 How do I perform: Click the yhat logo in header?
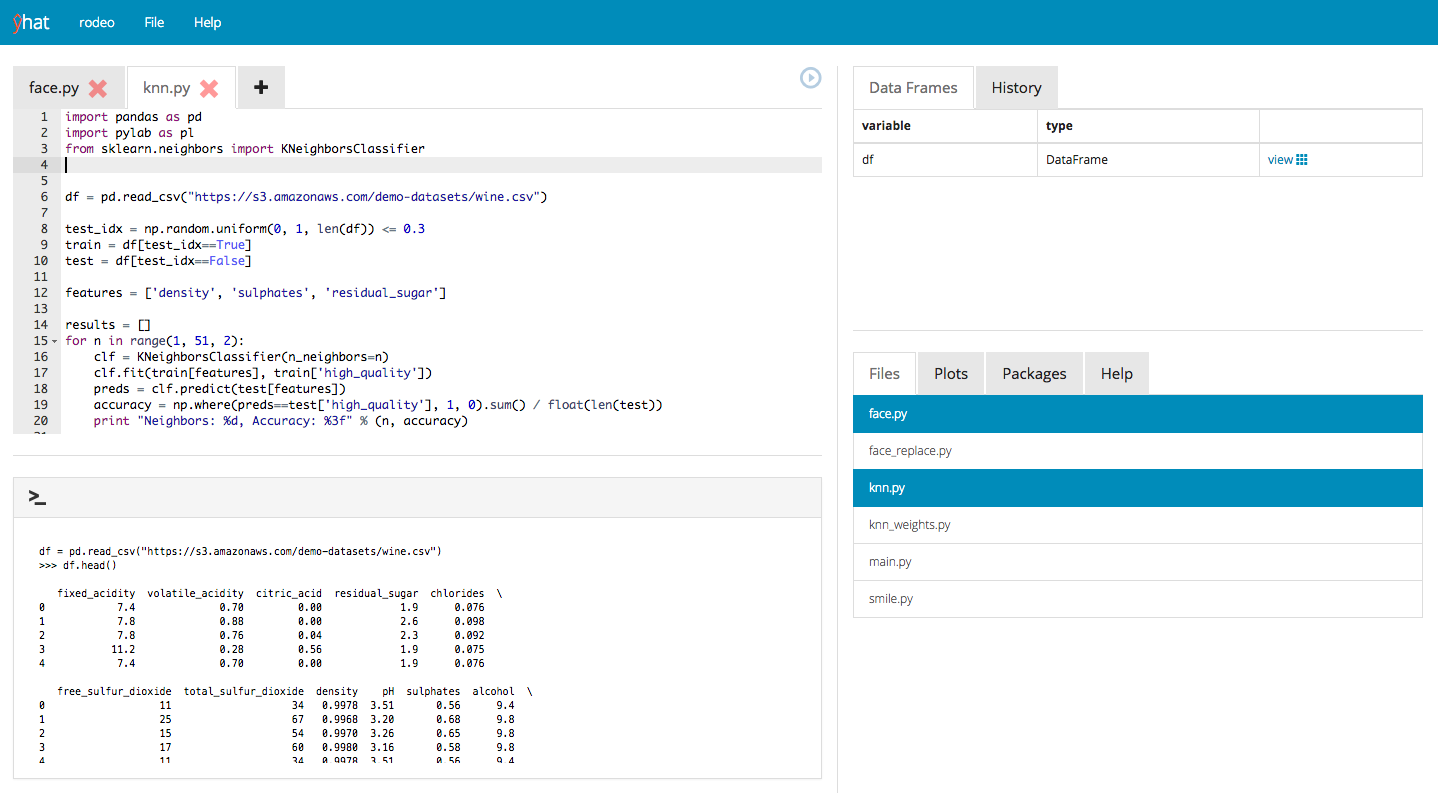(x=31, y=22)
